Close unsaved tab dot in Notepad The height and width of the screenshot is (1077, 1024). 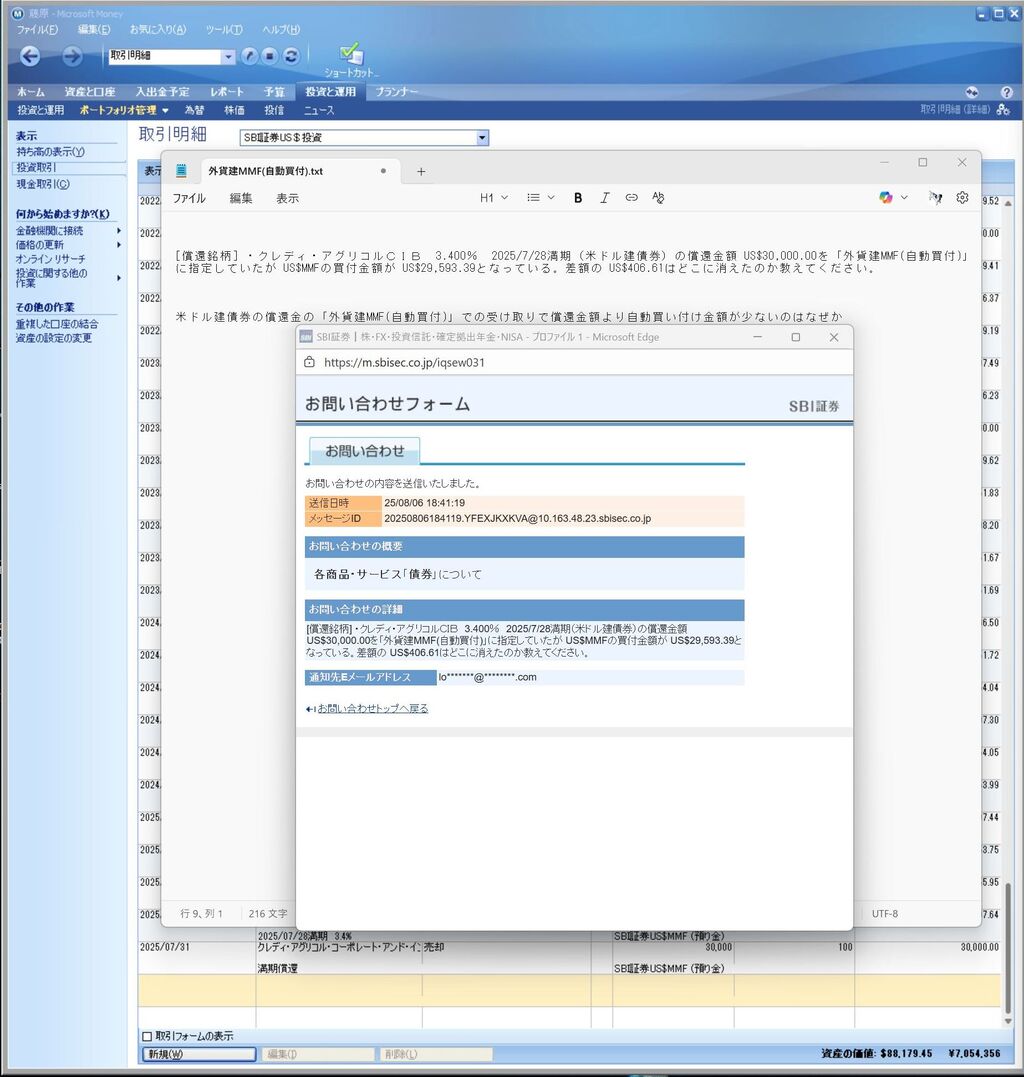(x=383, y=171)
